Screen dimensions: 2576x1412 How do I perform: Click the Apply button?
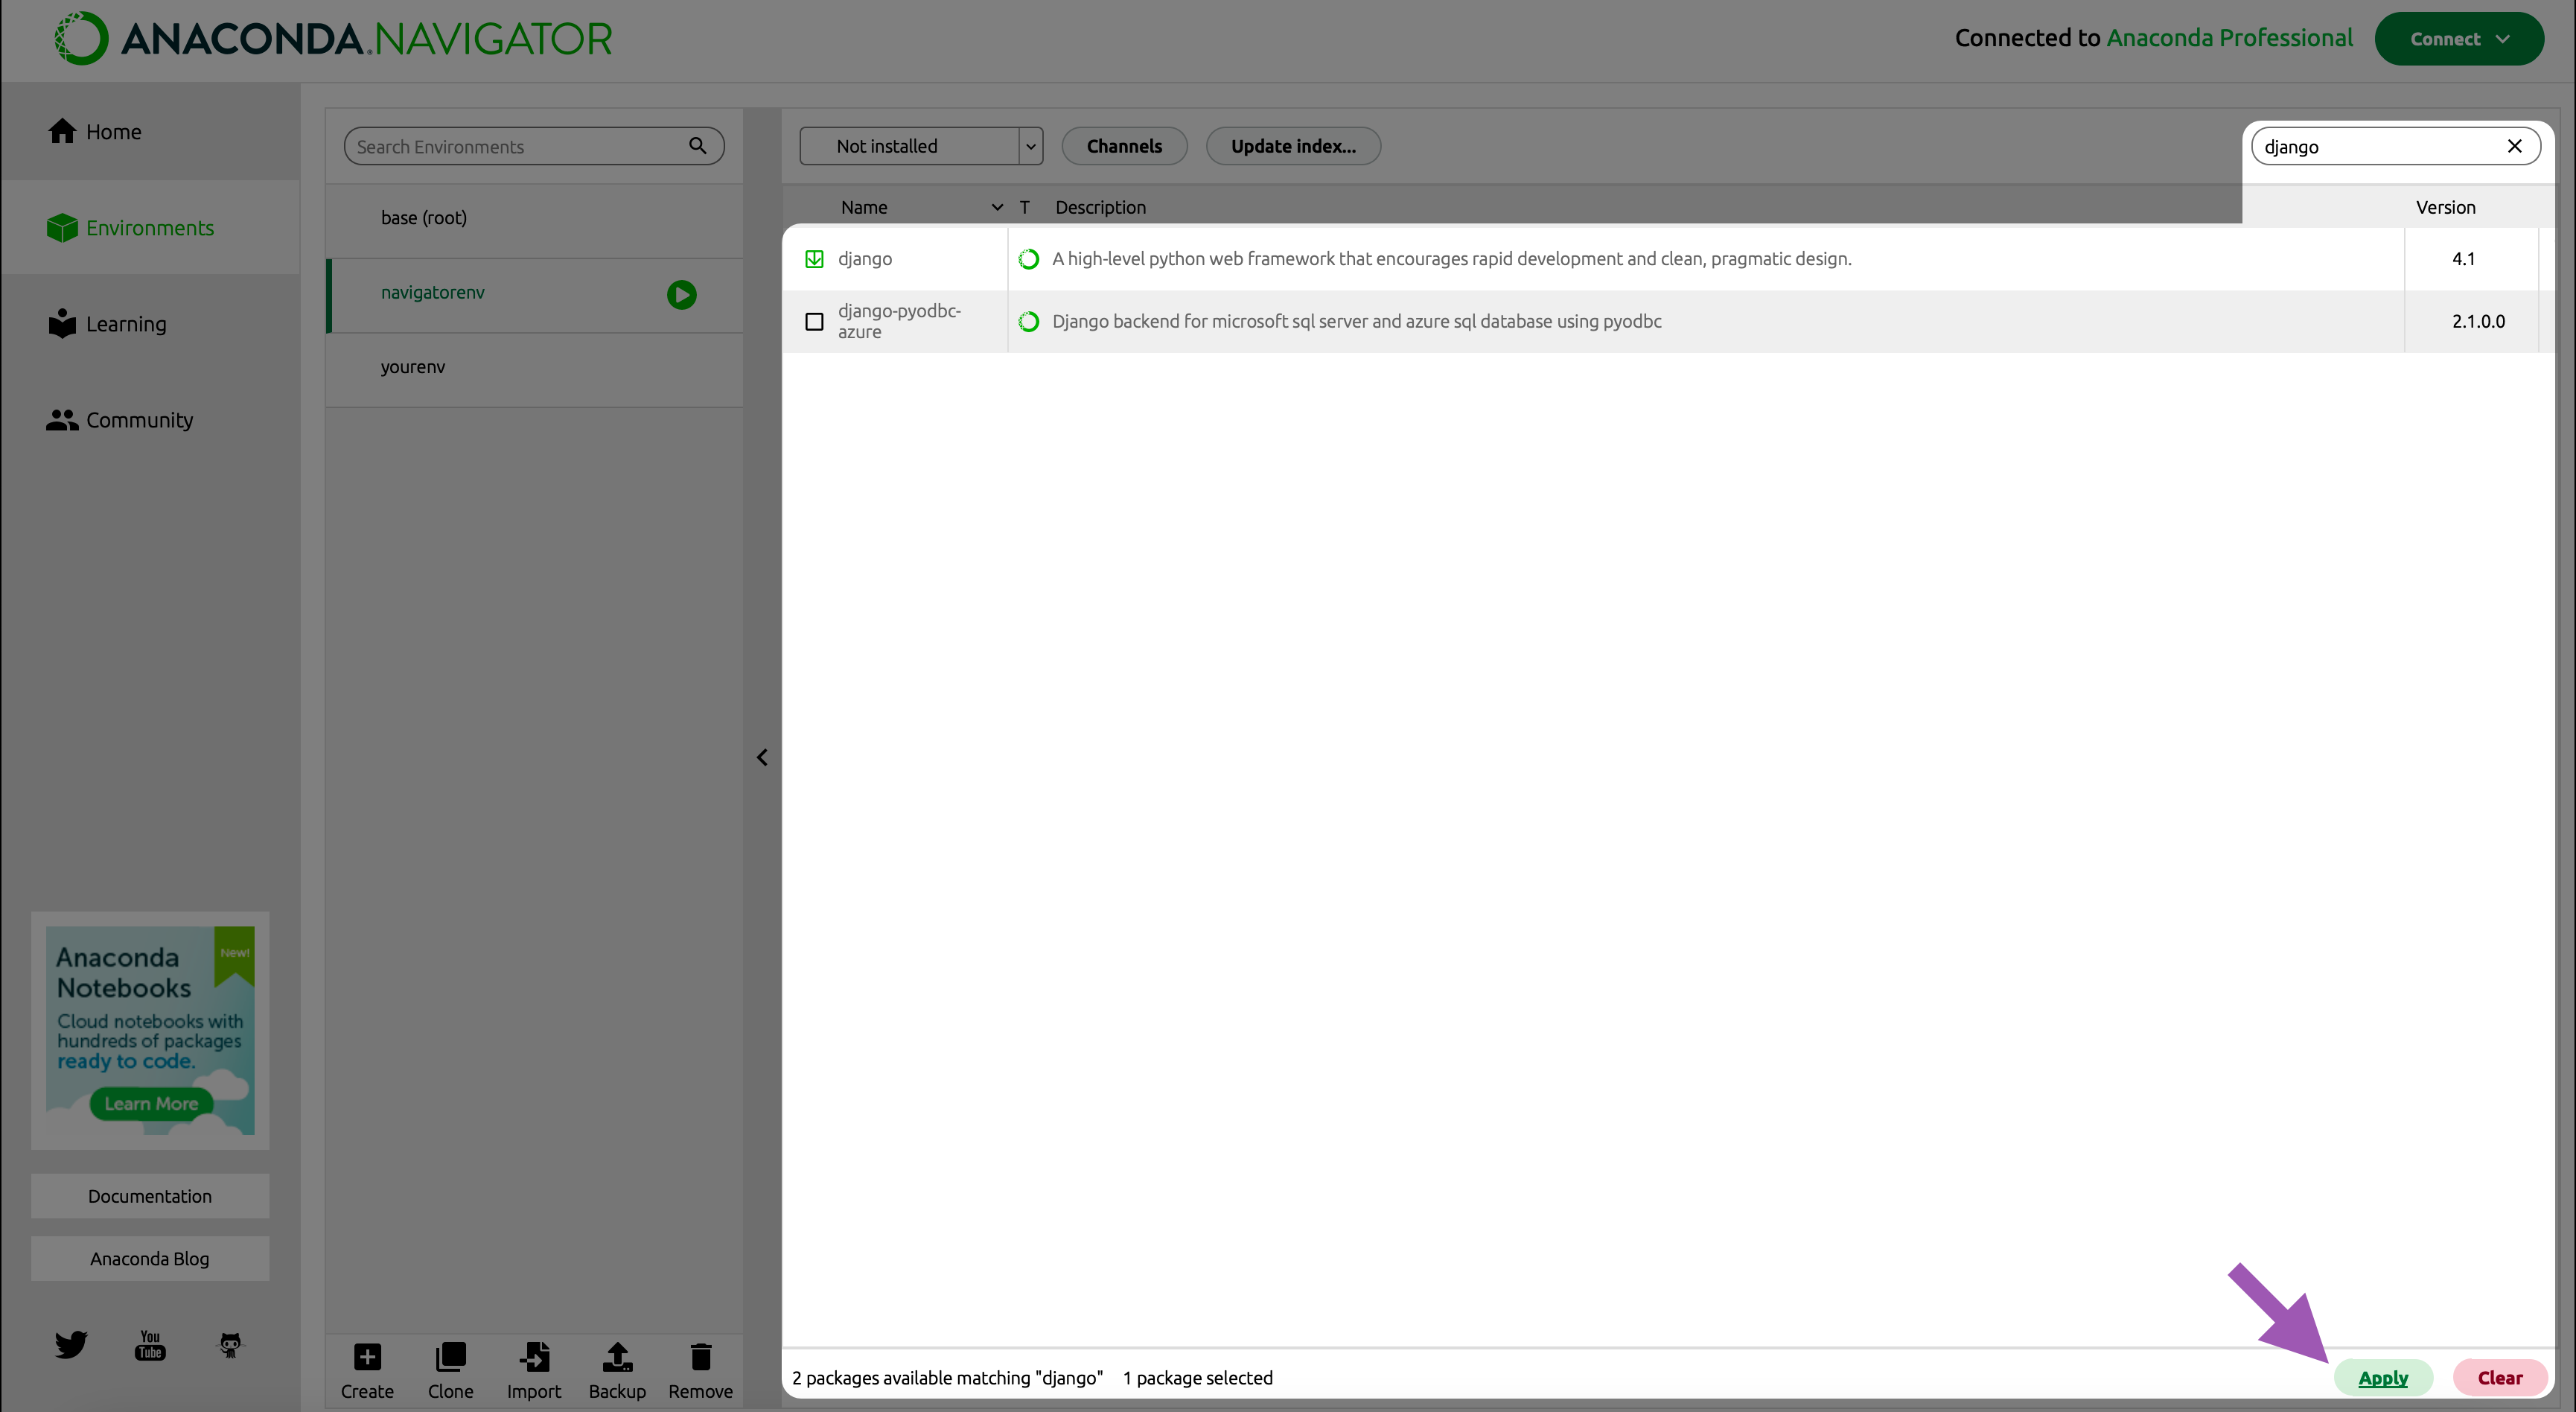tap(2382, 1377)
